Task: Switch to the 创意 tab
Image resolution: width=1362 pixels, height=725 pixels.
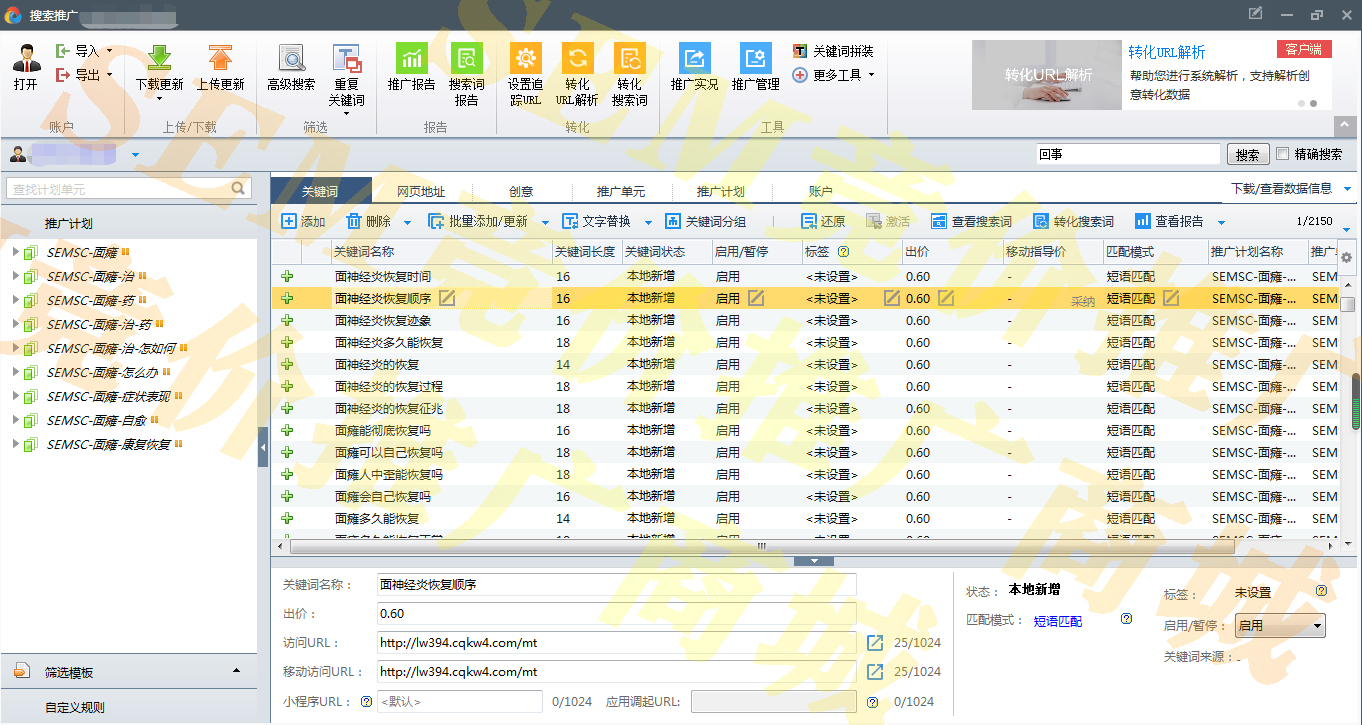Action: coord(521,192)
